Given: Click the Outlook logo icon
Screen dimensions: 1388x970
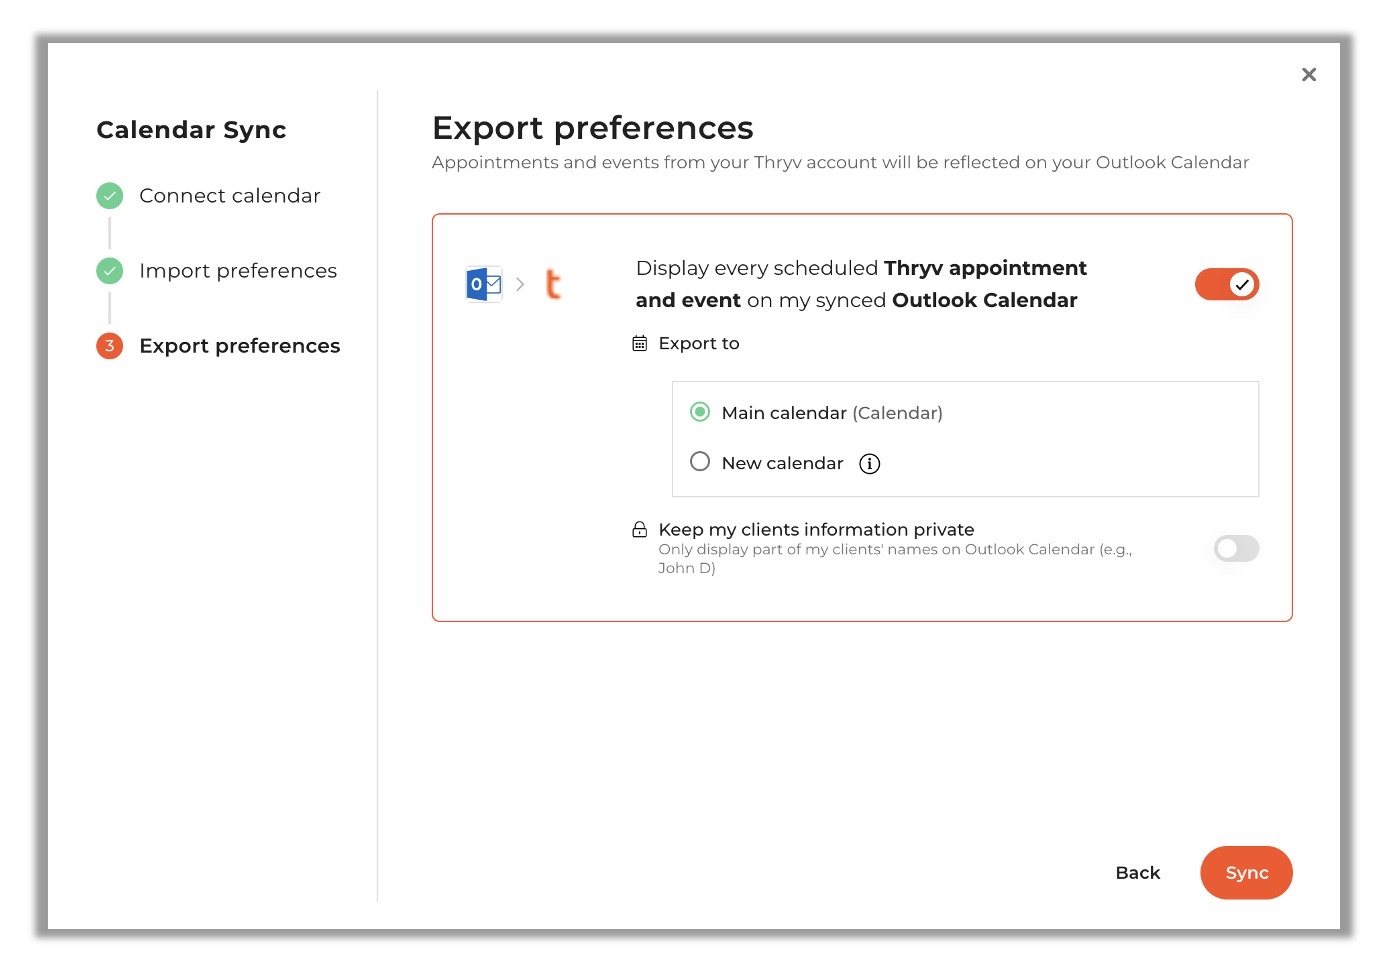Looking at the screenshot, I should pos(484,285).
